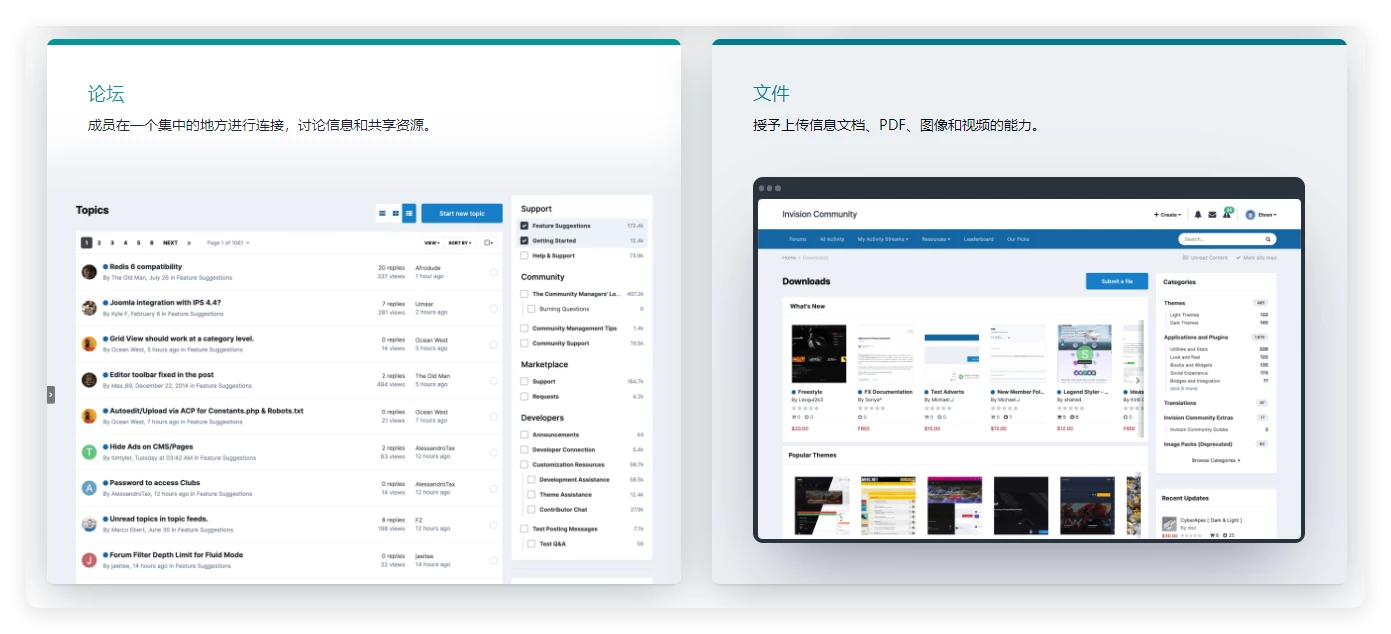The width and height of the screenshot is (1391, 634).
Task: Click the magnifier icon in search box
Action: 1269,240
